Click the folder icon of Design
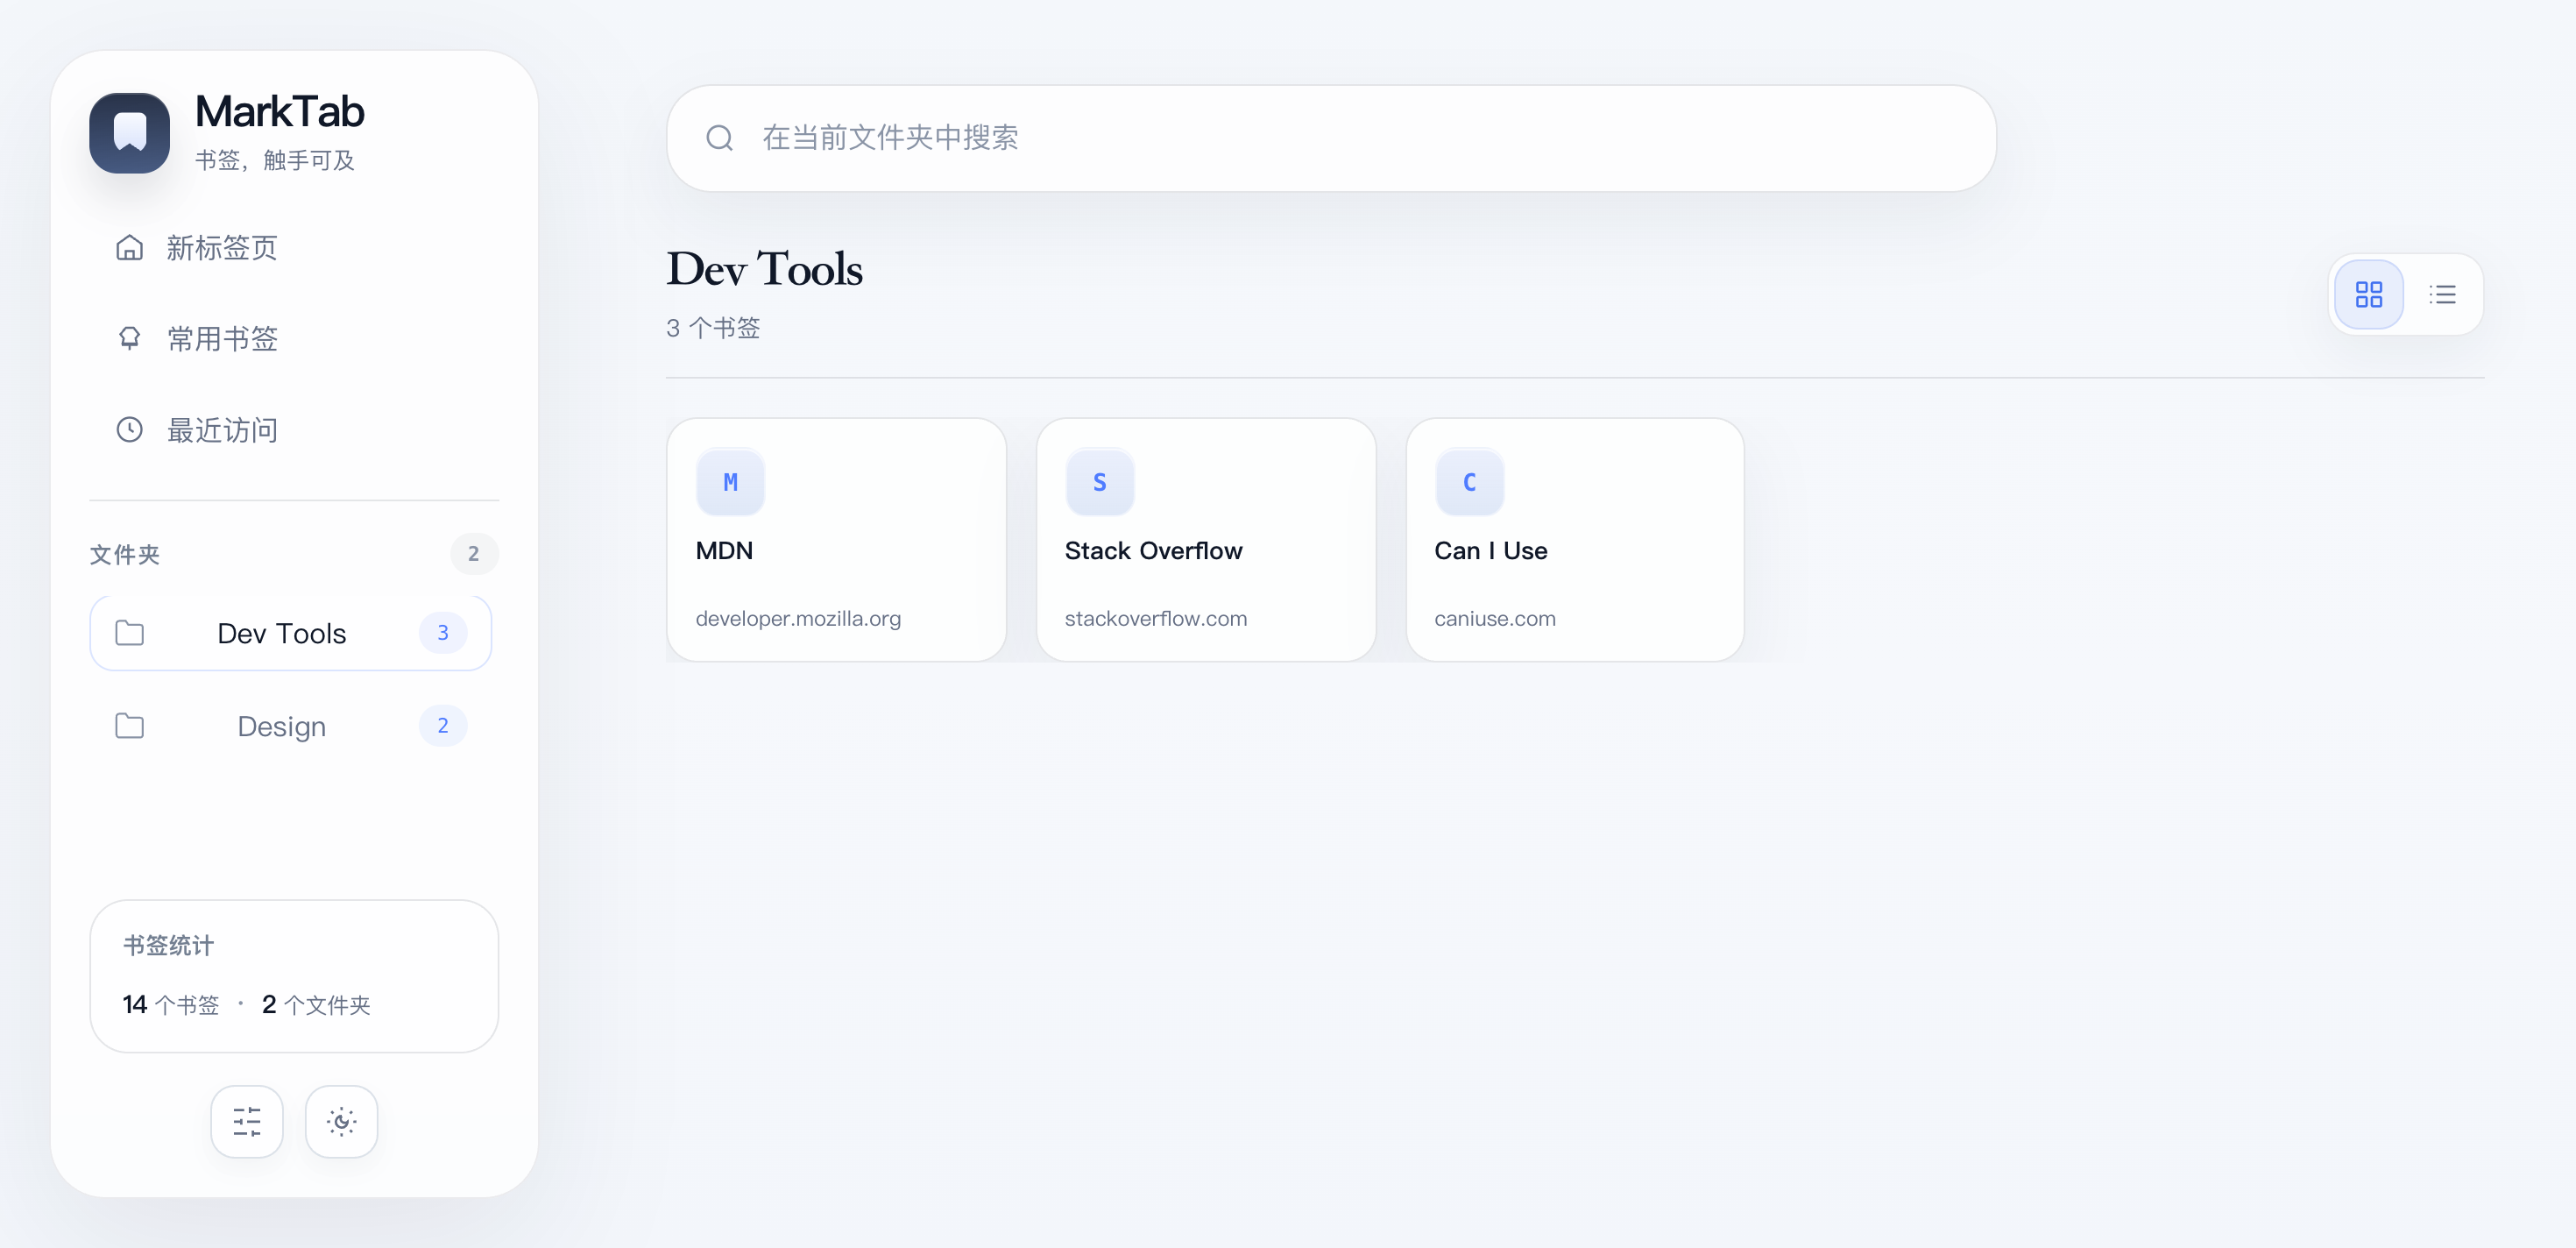The width and height of the screenshot is (2576, 1248). pyautogui.click(x=129, y=726)
